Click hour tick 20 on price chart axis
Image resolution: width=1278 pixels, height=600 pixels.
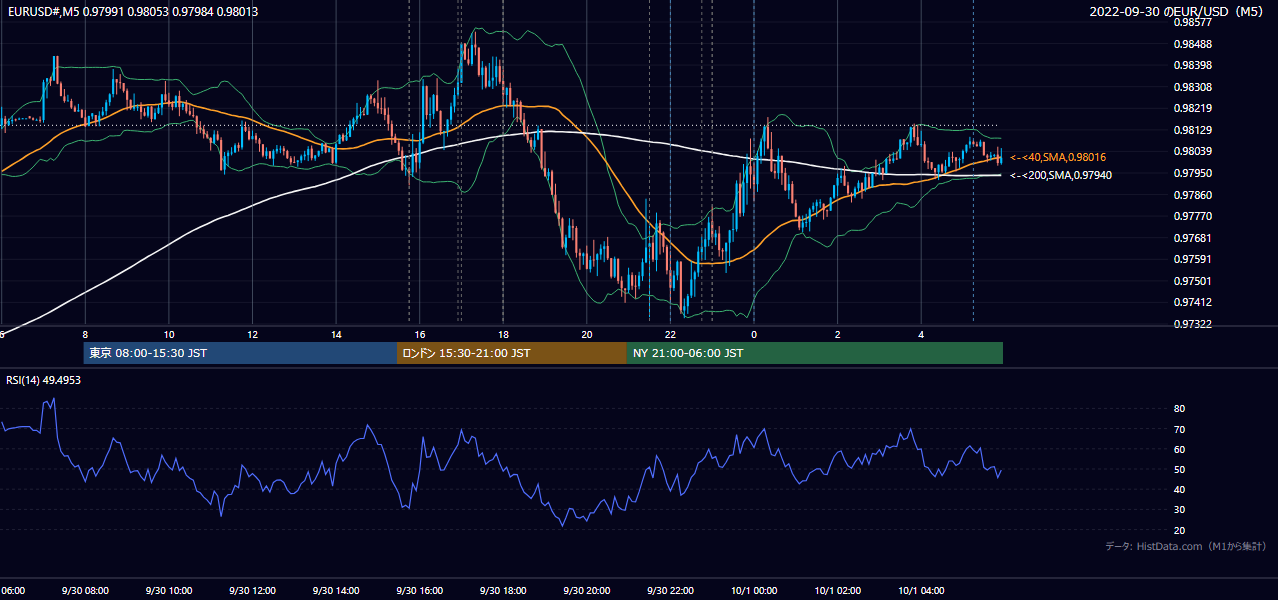586,335
